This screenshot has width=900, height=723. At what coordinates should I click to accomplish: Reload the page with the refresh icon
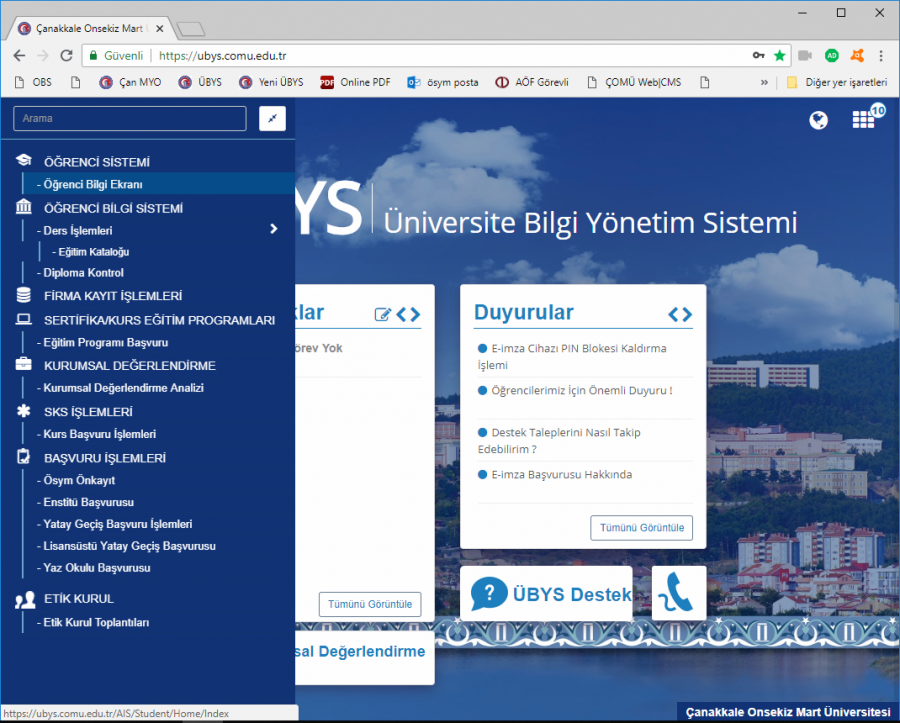[x=67, y=56]
